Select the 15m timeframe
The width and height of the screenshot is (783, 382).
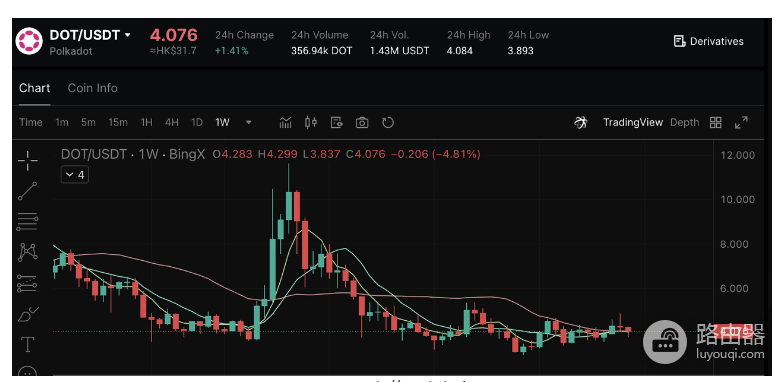tap(118, 122)
